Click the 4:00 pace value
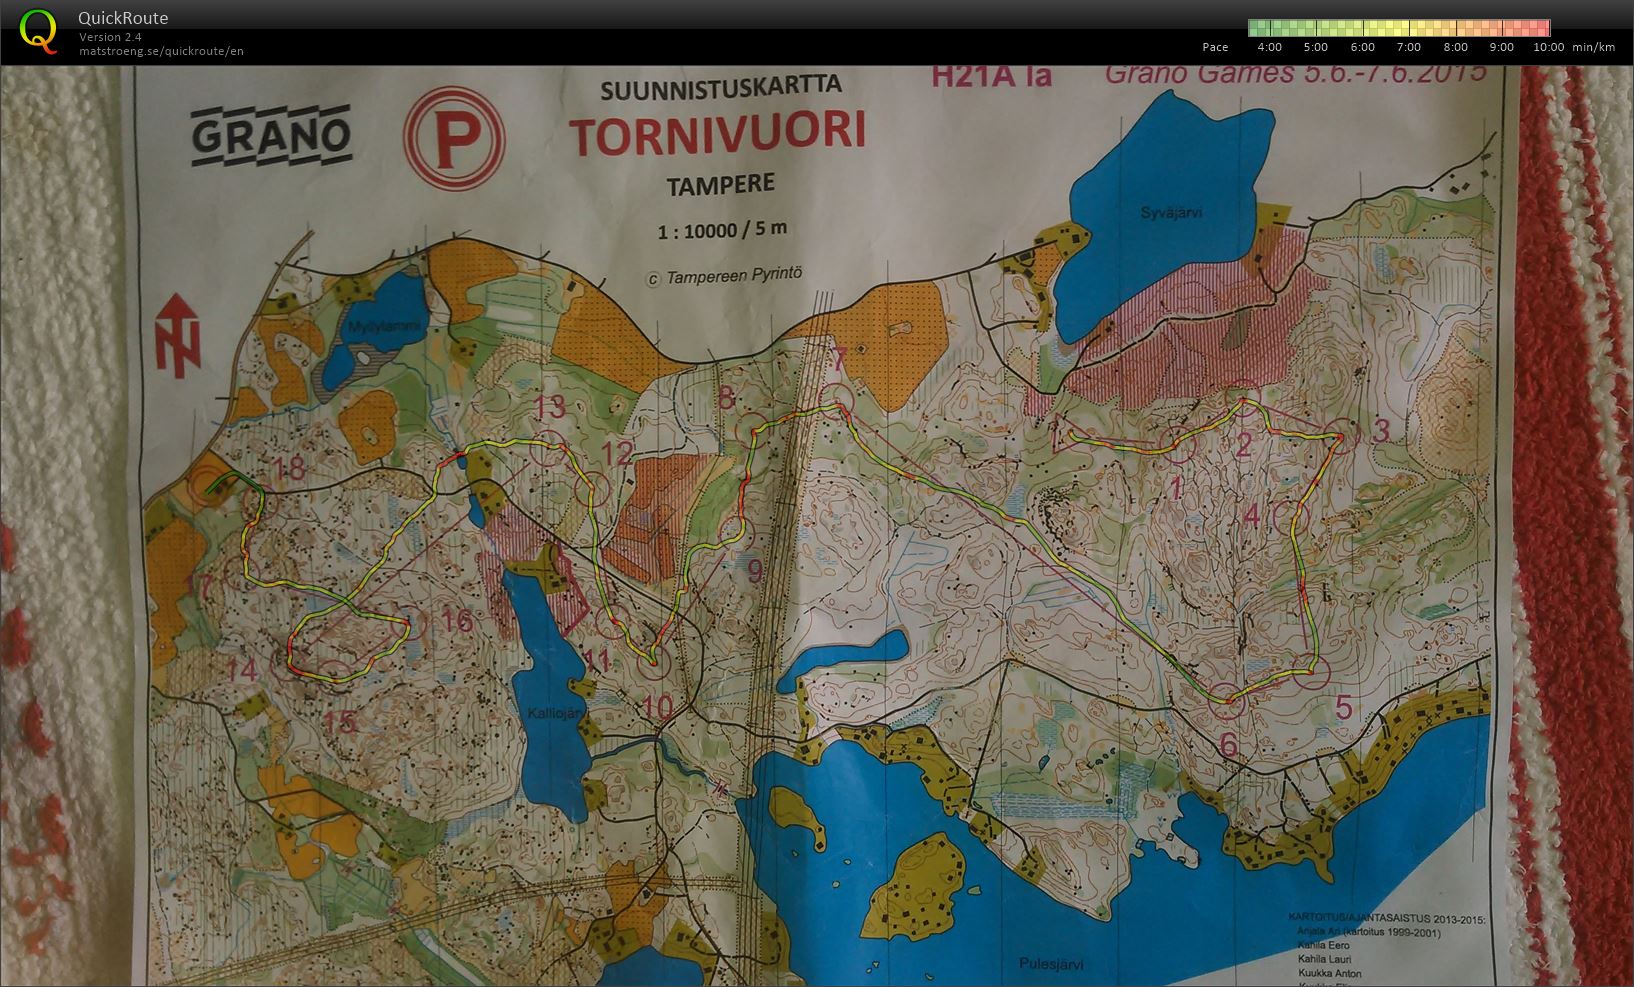Screen dimensions: 1634x987 coord(1269,47)
